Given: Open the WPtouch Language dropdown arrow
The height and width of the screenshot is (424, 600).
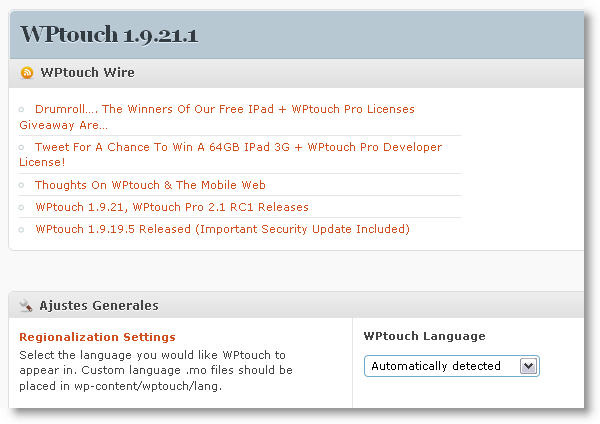Looking at the screenshot, I should coord(528,366).
